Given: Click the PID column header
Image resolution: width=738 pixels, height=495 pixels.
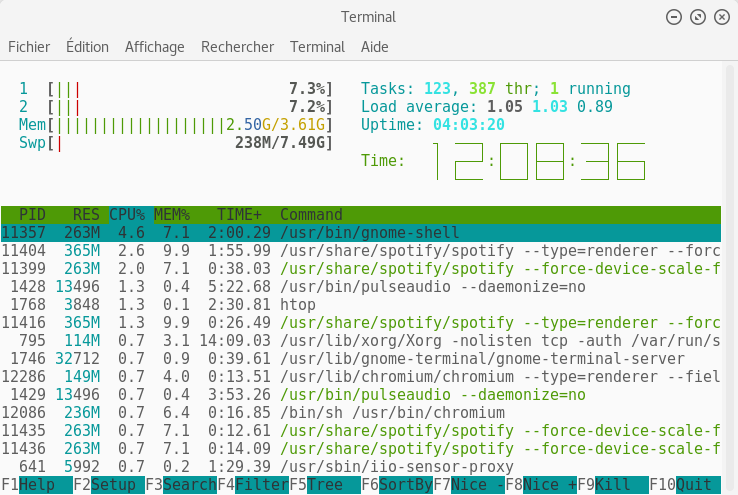Looking at the screenshot, I should coord(32,215).
